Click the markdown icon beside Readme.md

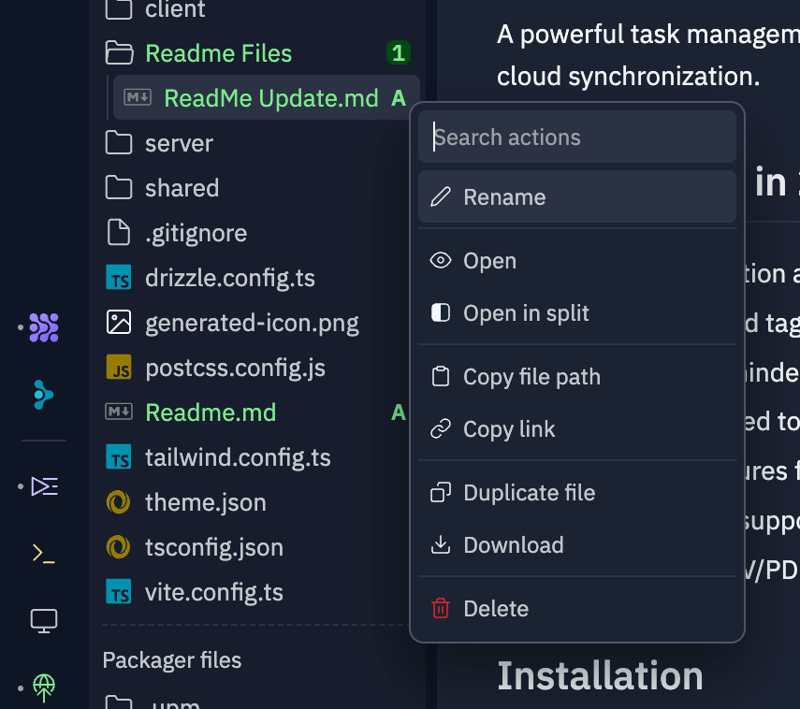coord(118,412)
